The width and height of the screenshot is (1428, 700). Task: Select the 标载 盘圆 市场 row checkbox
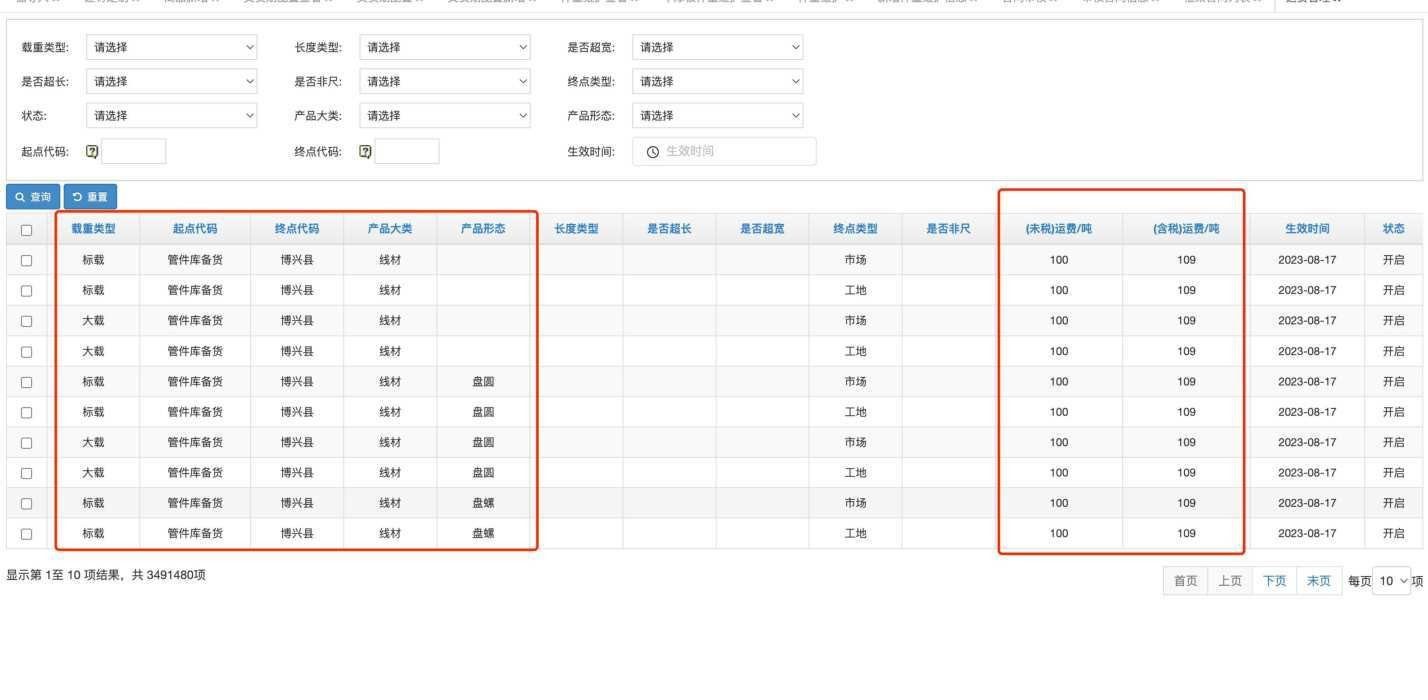coord(26,382)
